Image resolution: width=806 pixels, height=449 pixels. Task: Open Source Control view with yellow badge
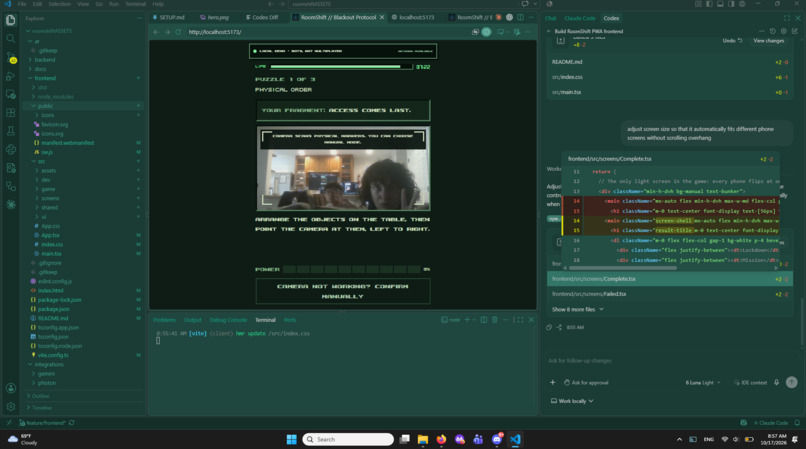click(x=10, y=57)
